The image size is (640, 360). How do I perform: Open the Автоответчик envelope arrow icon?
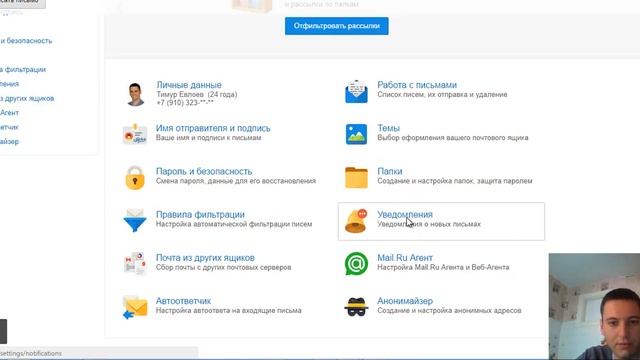coord(135,307)
